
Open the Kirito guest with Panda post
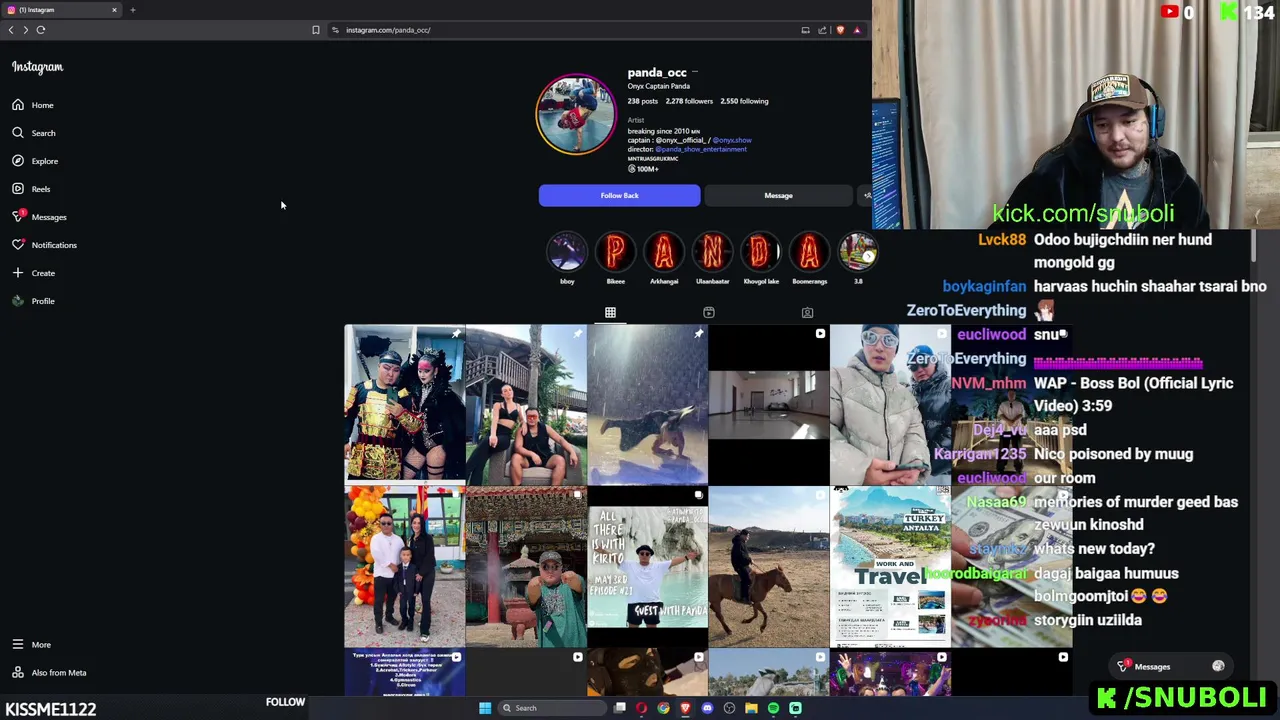(x=647, y=567)
